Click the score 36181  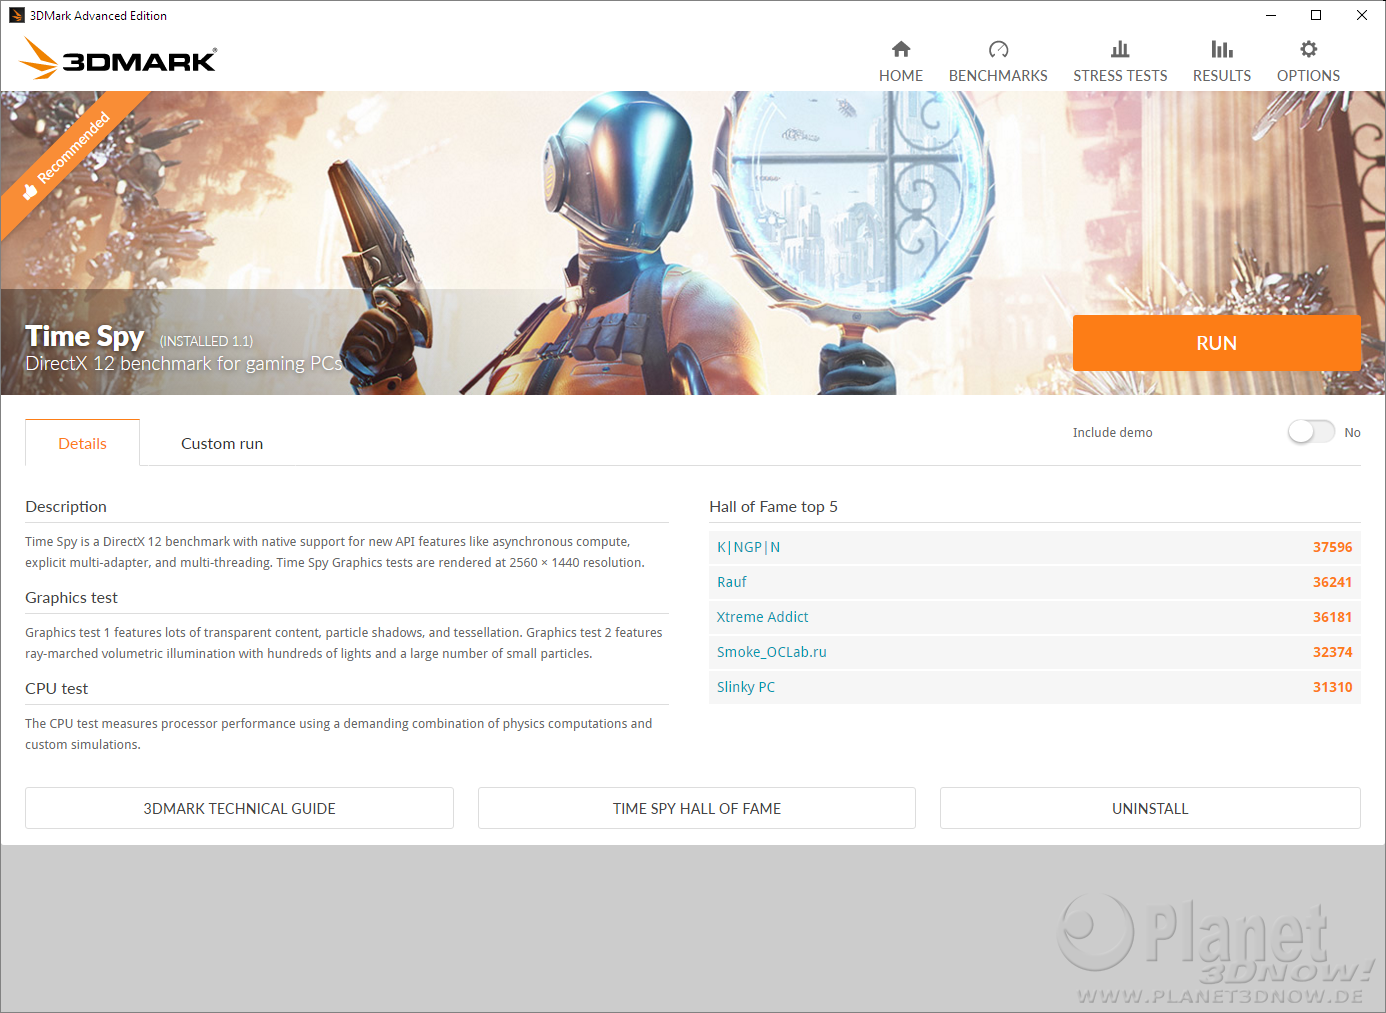pos(1332,617)
